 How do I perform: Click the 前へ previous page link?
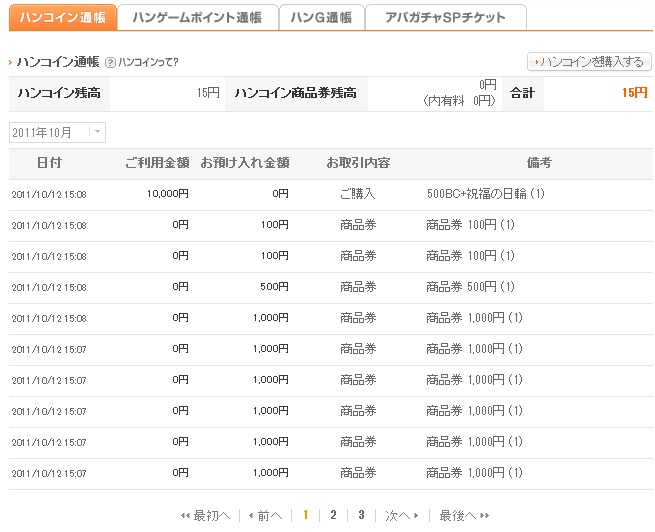point(269,516)
